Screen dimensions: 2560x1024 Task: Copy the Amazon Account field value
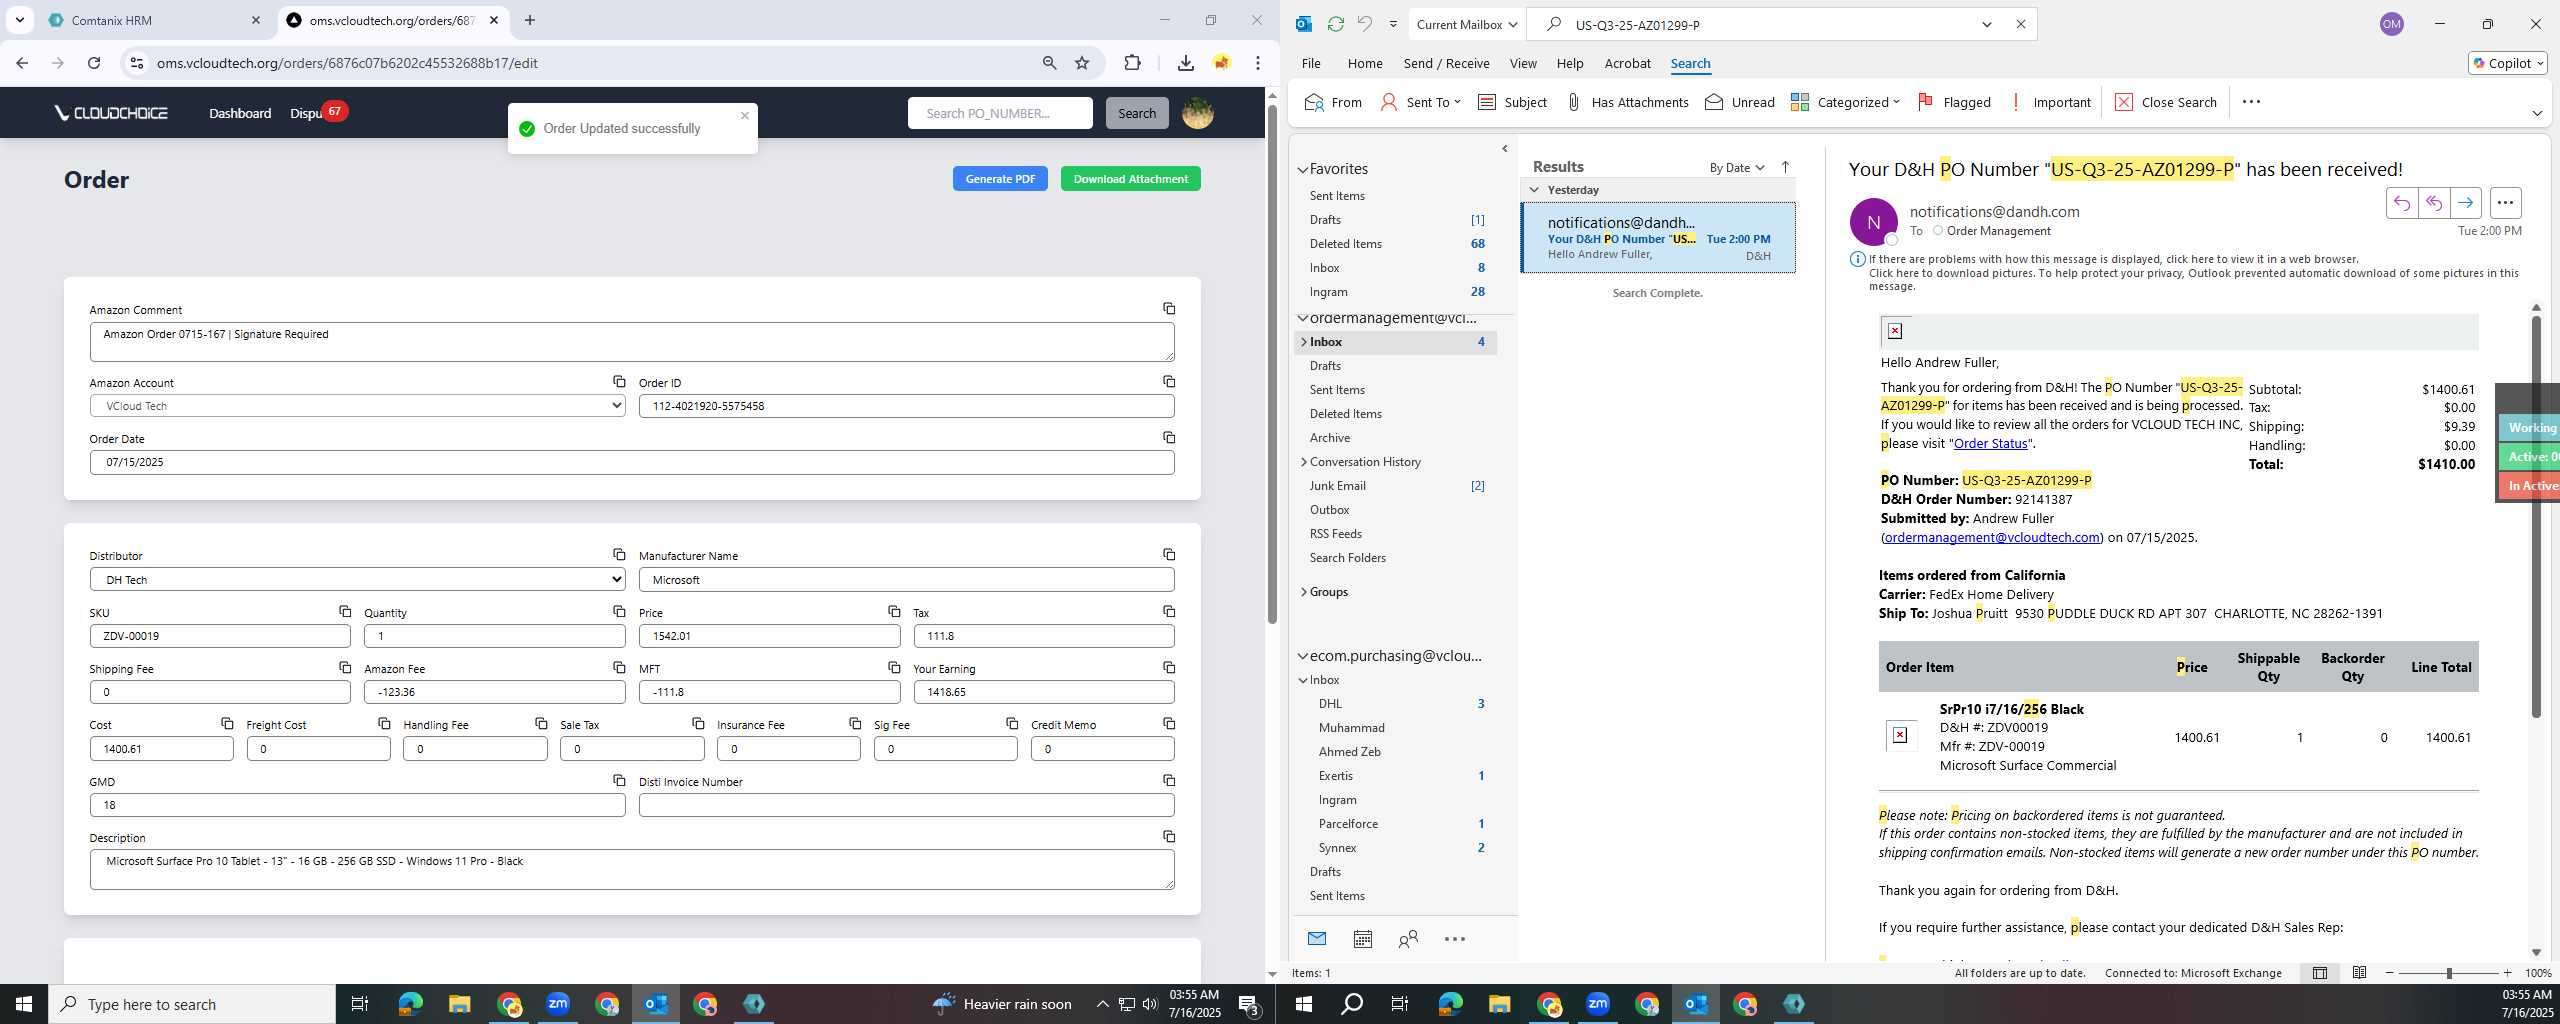tap(619, 381)
